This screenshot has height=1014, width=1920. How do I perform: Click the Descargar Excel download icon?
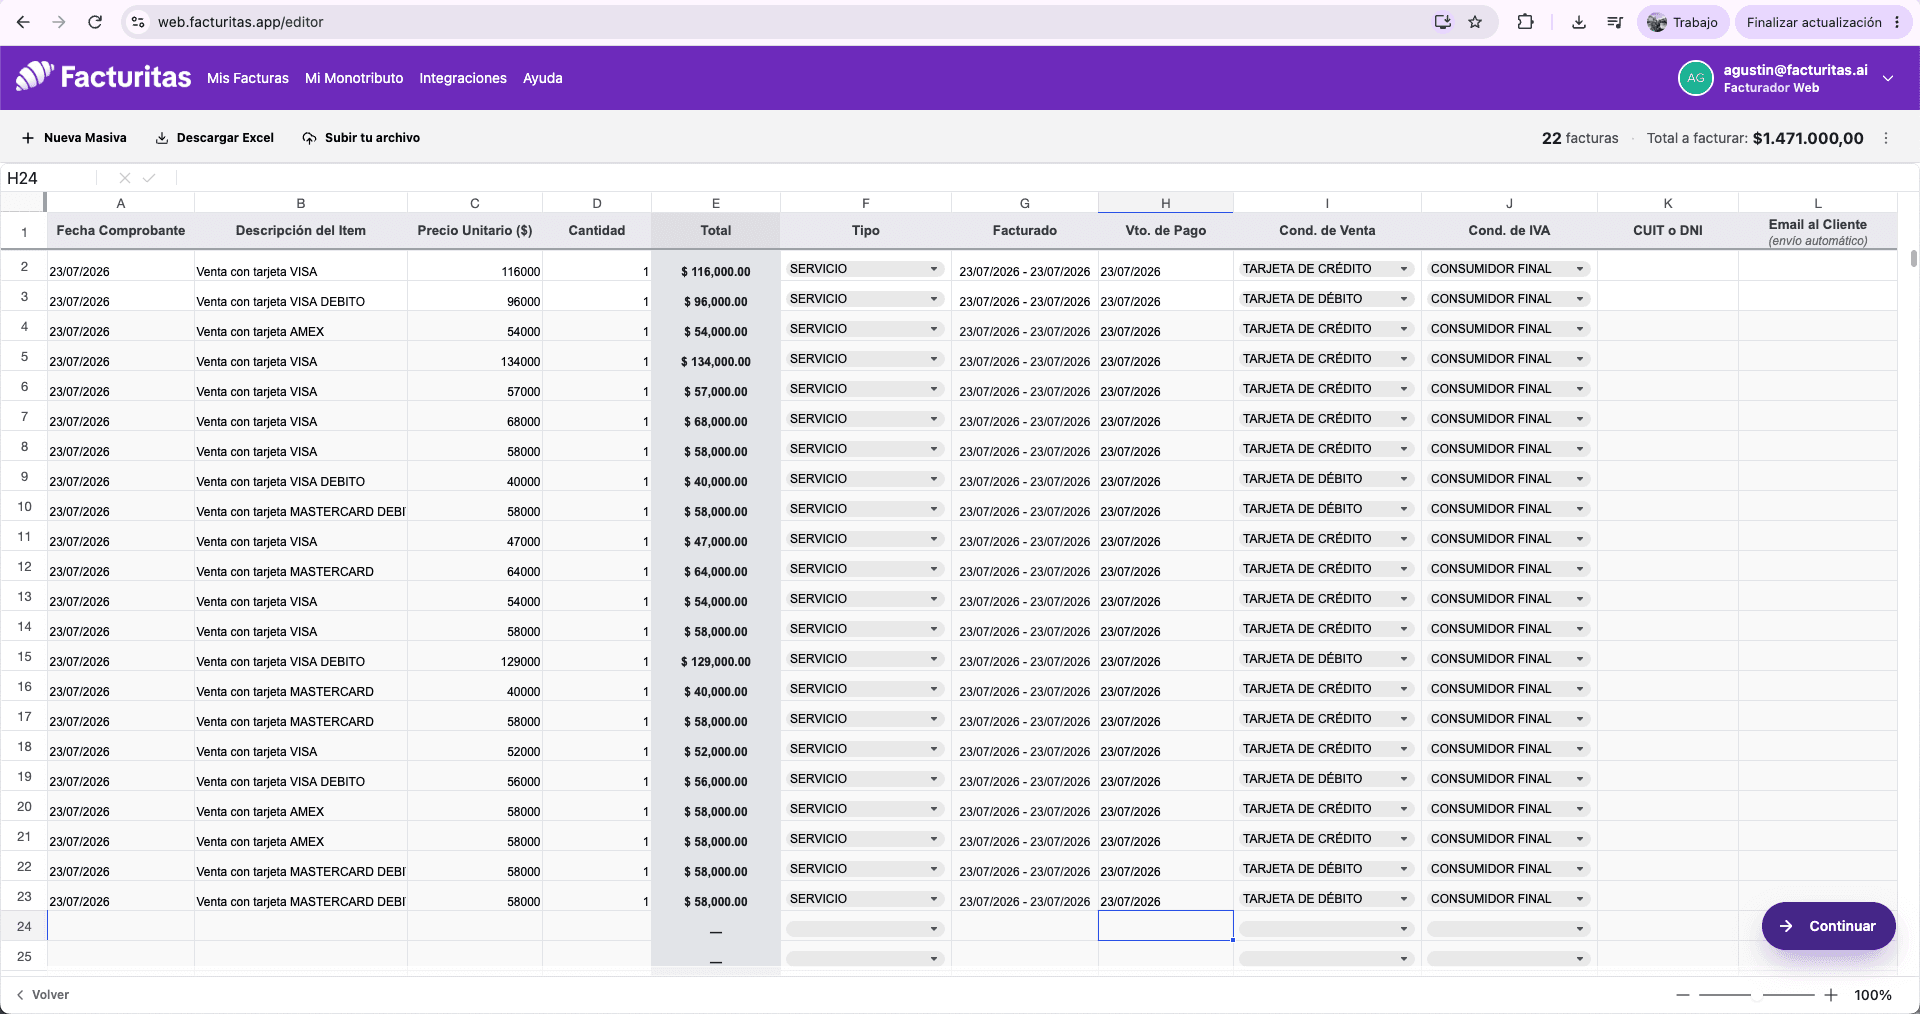pos(162,138)
